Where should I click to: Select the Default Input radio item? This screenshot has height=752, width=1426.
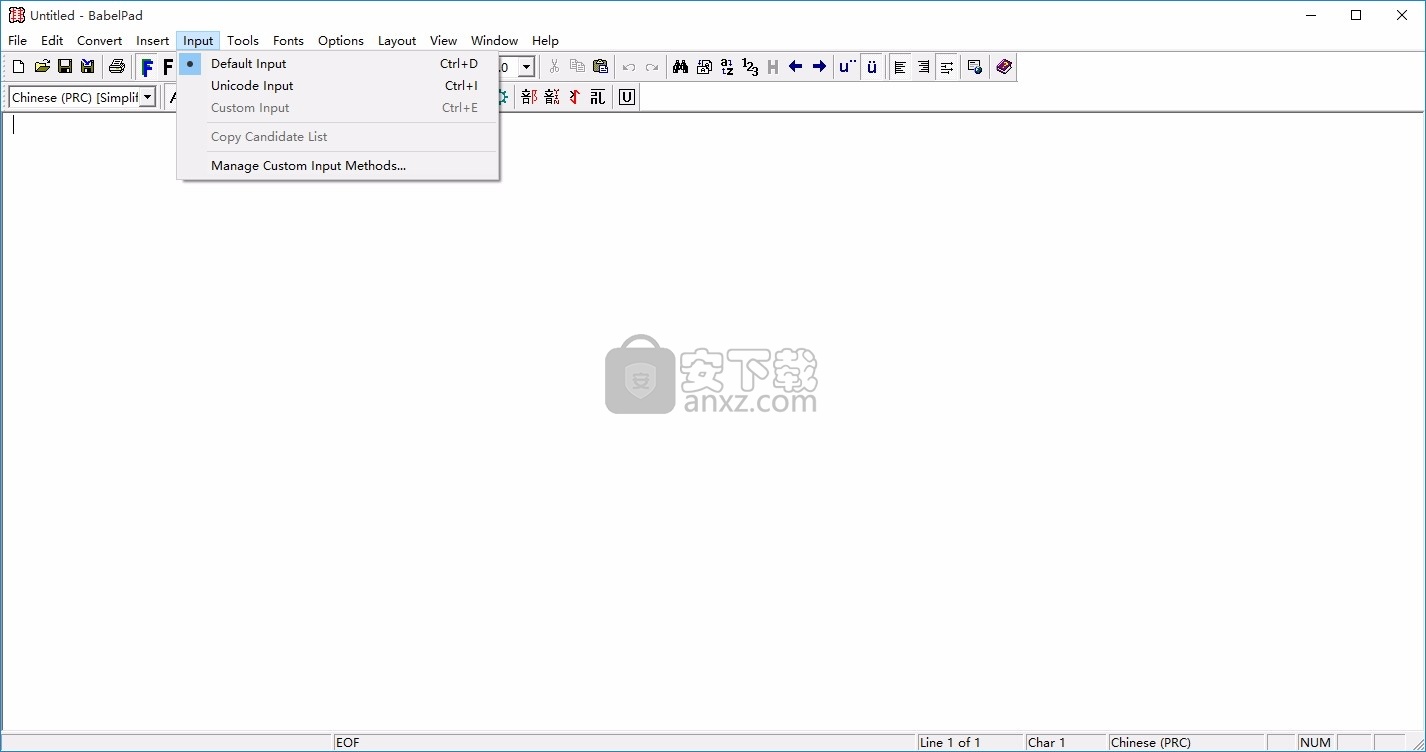click(338, 64)
